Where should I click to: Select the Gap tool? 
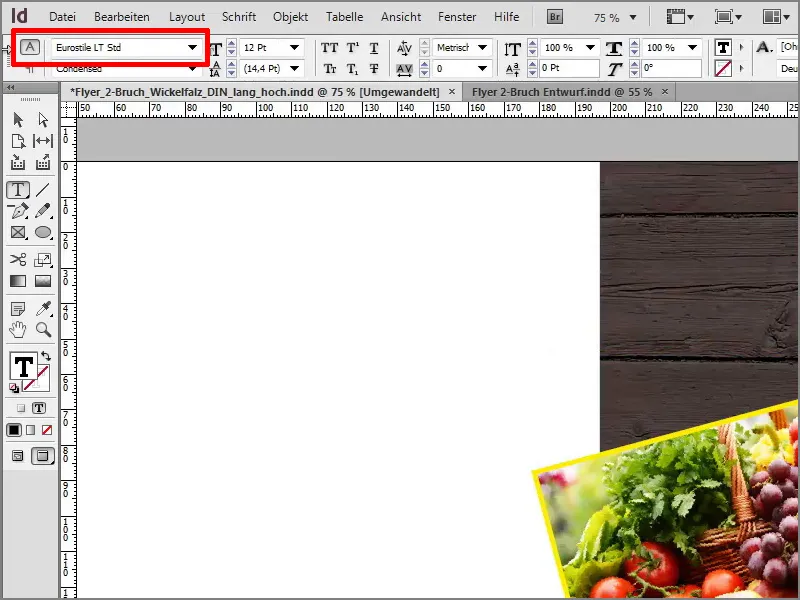43,141
